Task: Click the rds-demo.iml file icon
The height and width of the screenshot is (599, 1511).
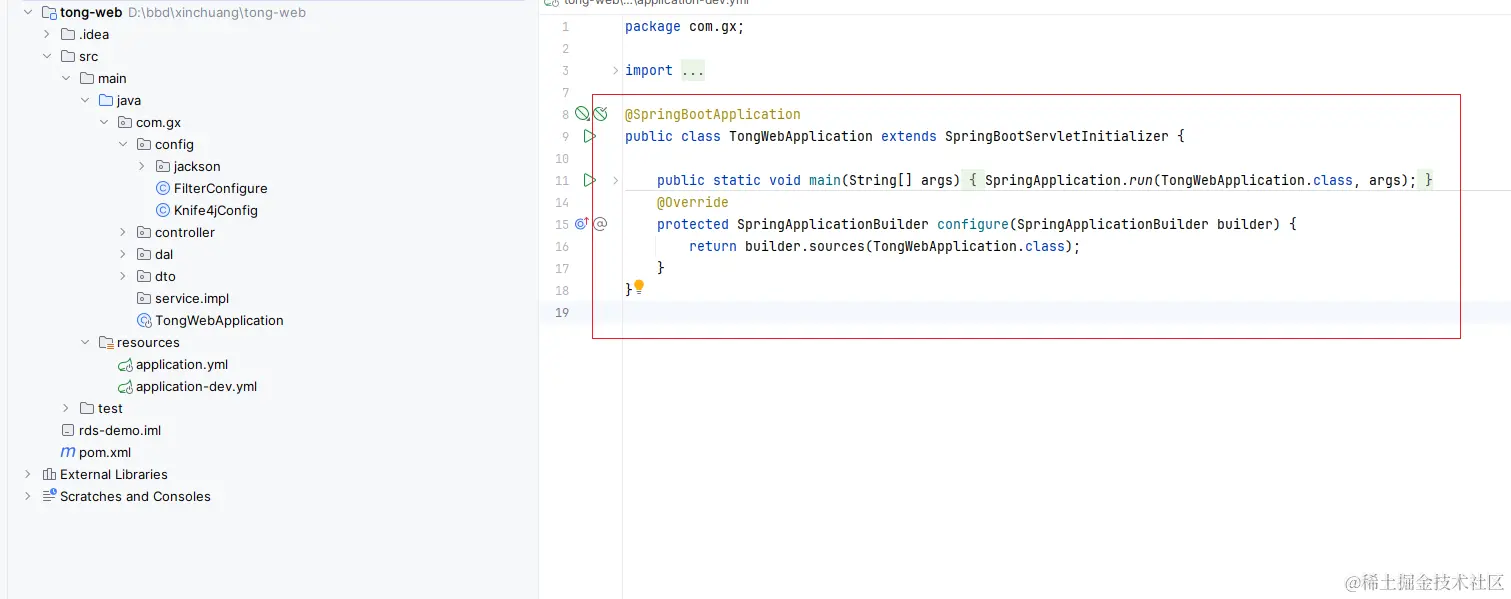Action: (x=68, y=431)
